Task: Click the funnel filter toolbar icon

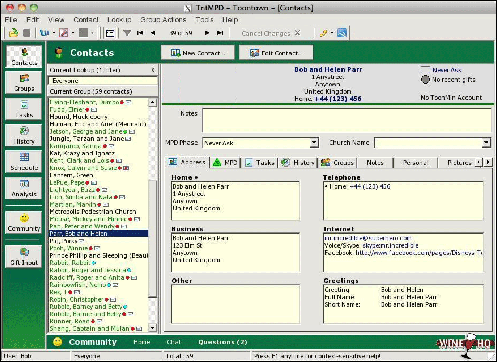Action: [127, 33]
